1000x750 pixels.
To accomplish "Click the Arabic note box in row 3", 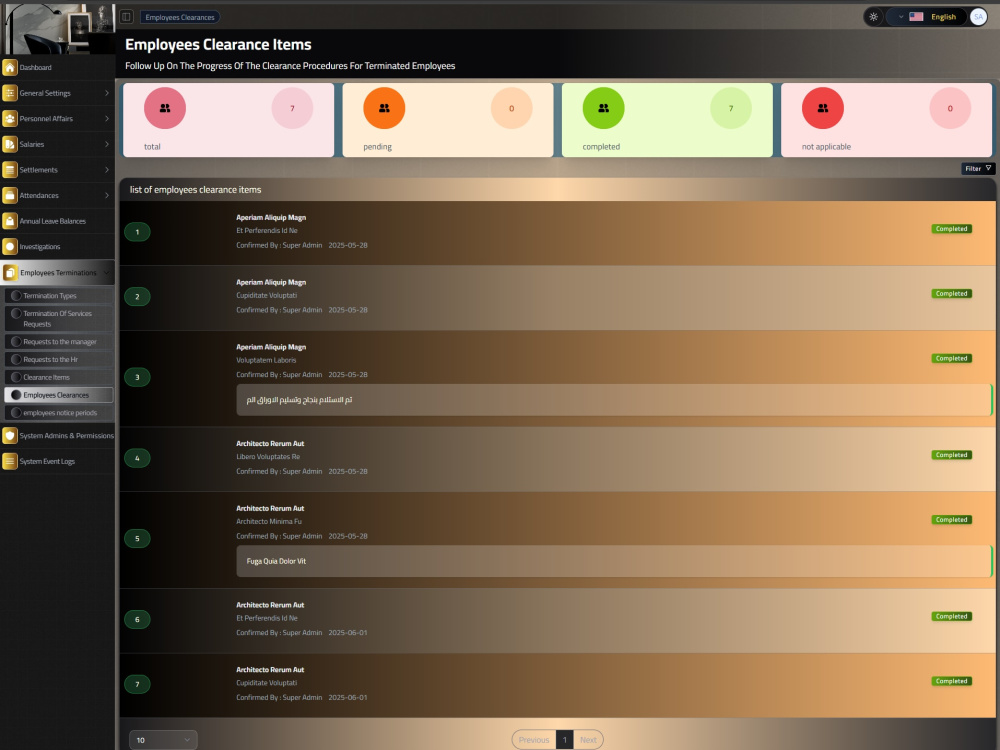I will coord(614,400).
